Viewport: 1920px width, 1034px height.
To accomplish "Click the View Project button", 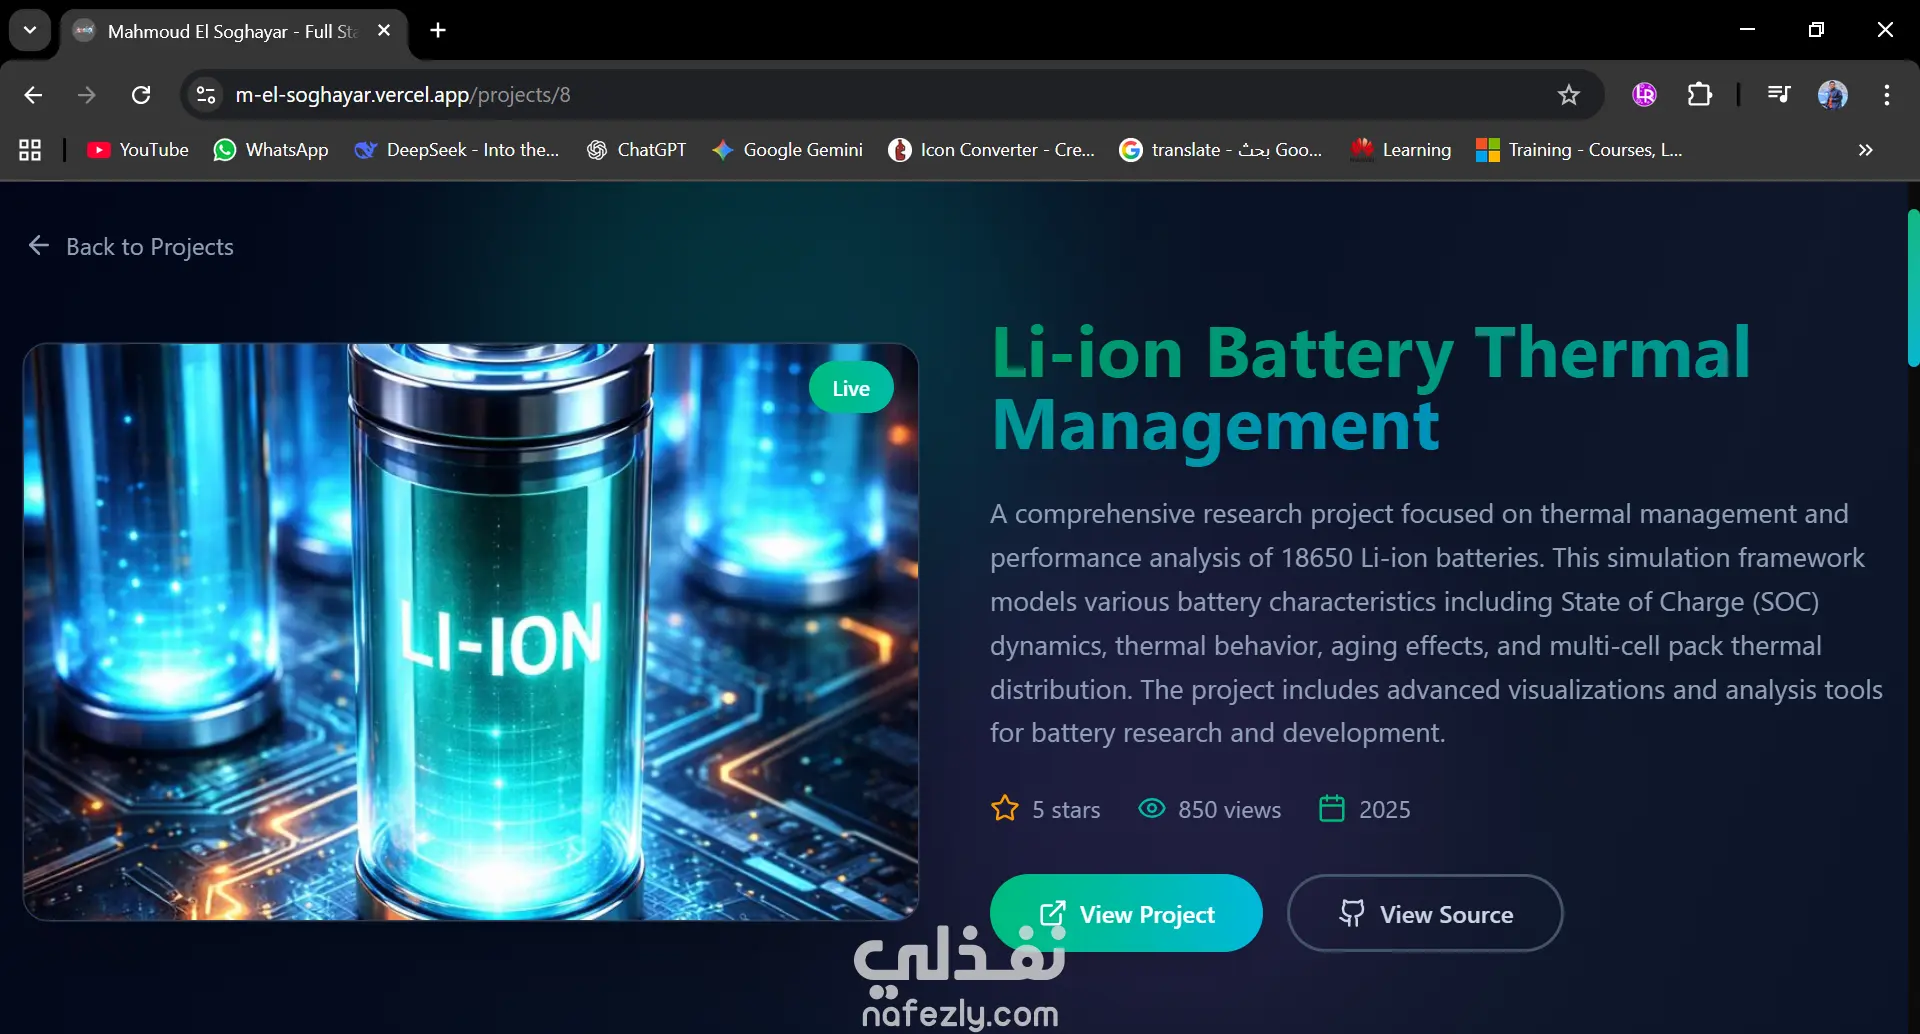I will [x=1126, y=914].
